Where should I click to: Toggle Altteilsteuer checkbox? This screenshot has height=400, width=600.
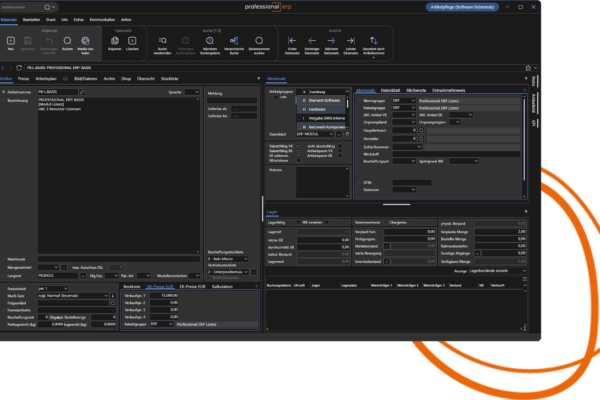point(298,160)
